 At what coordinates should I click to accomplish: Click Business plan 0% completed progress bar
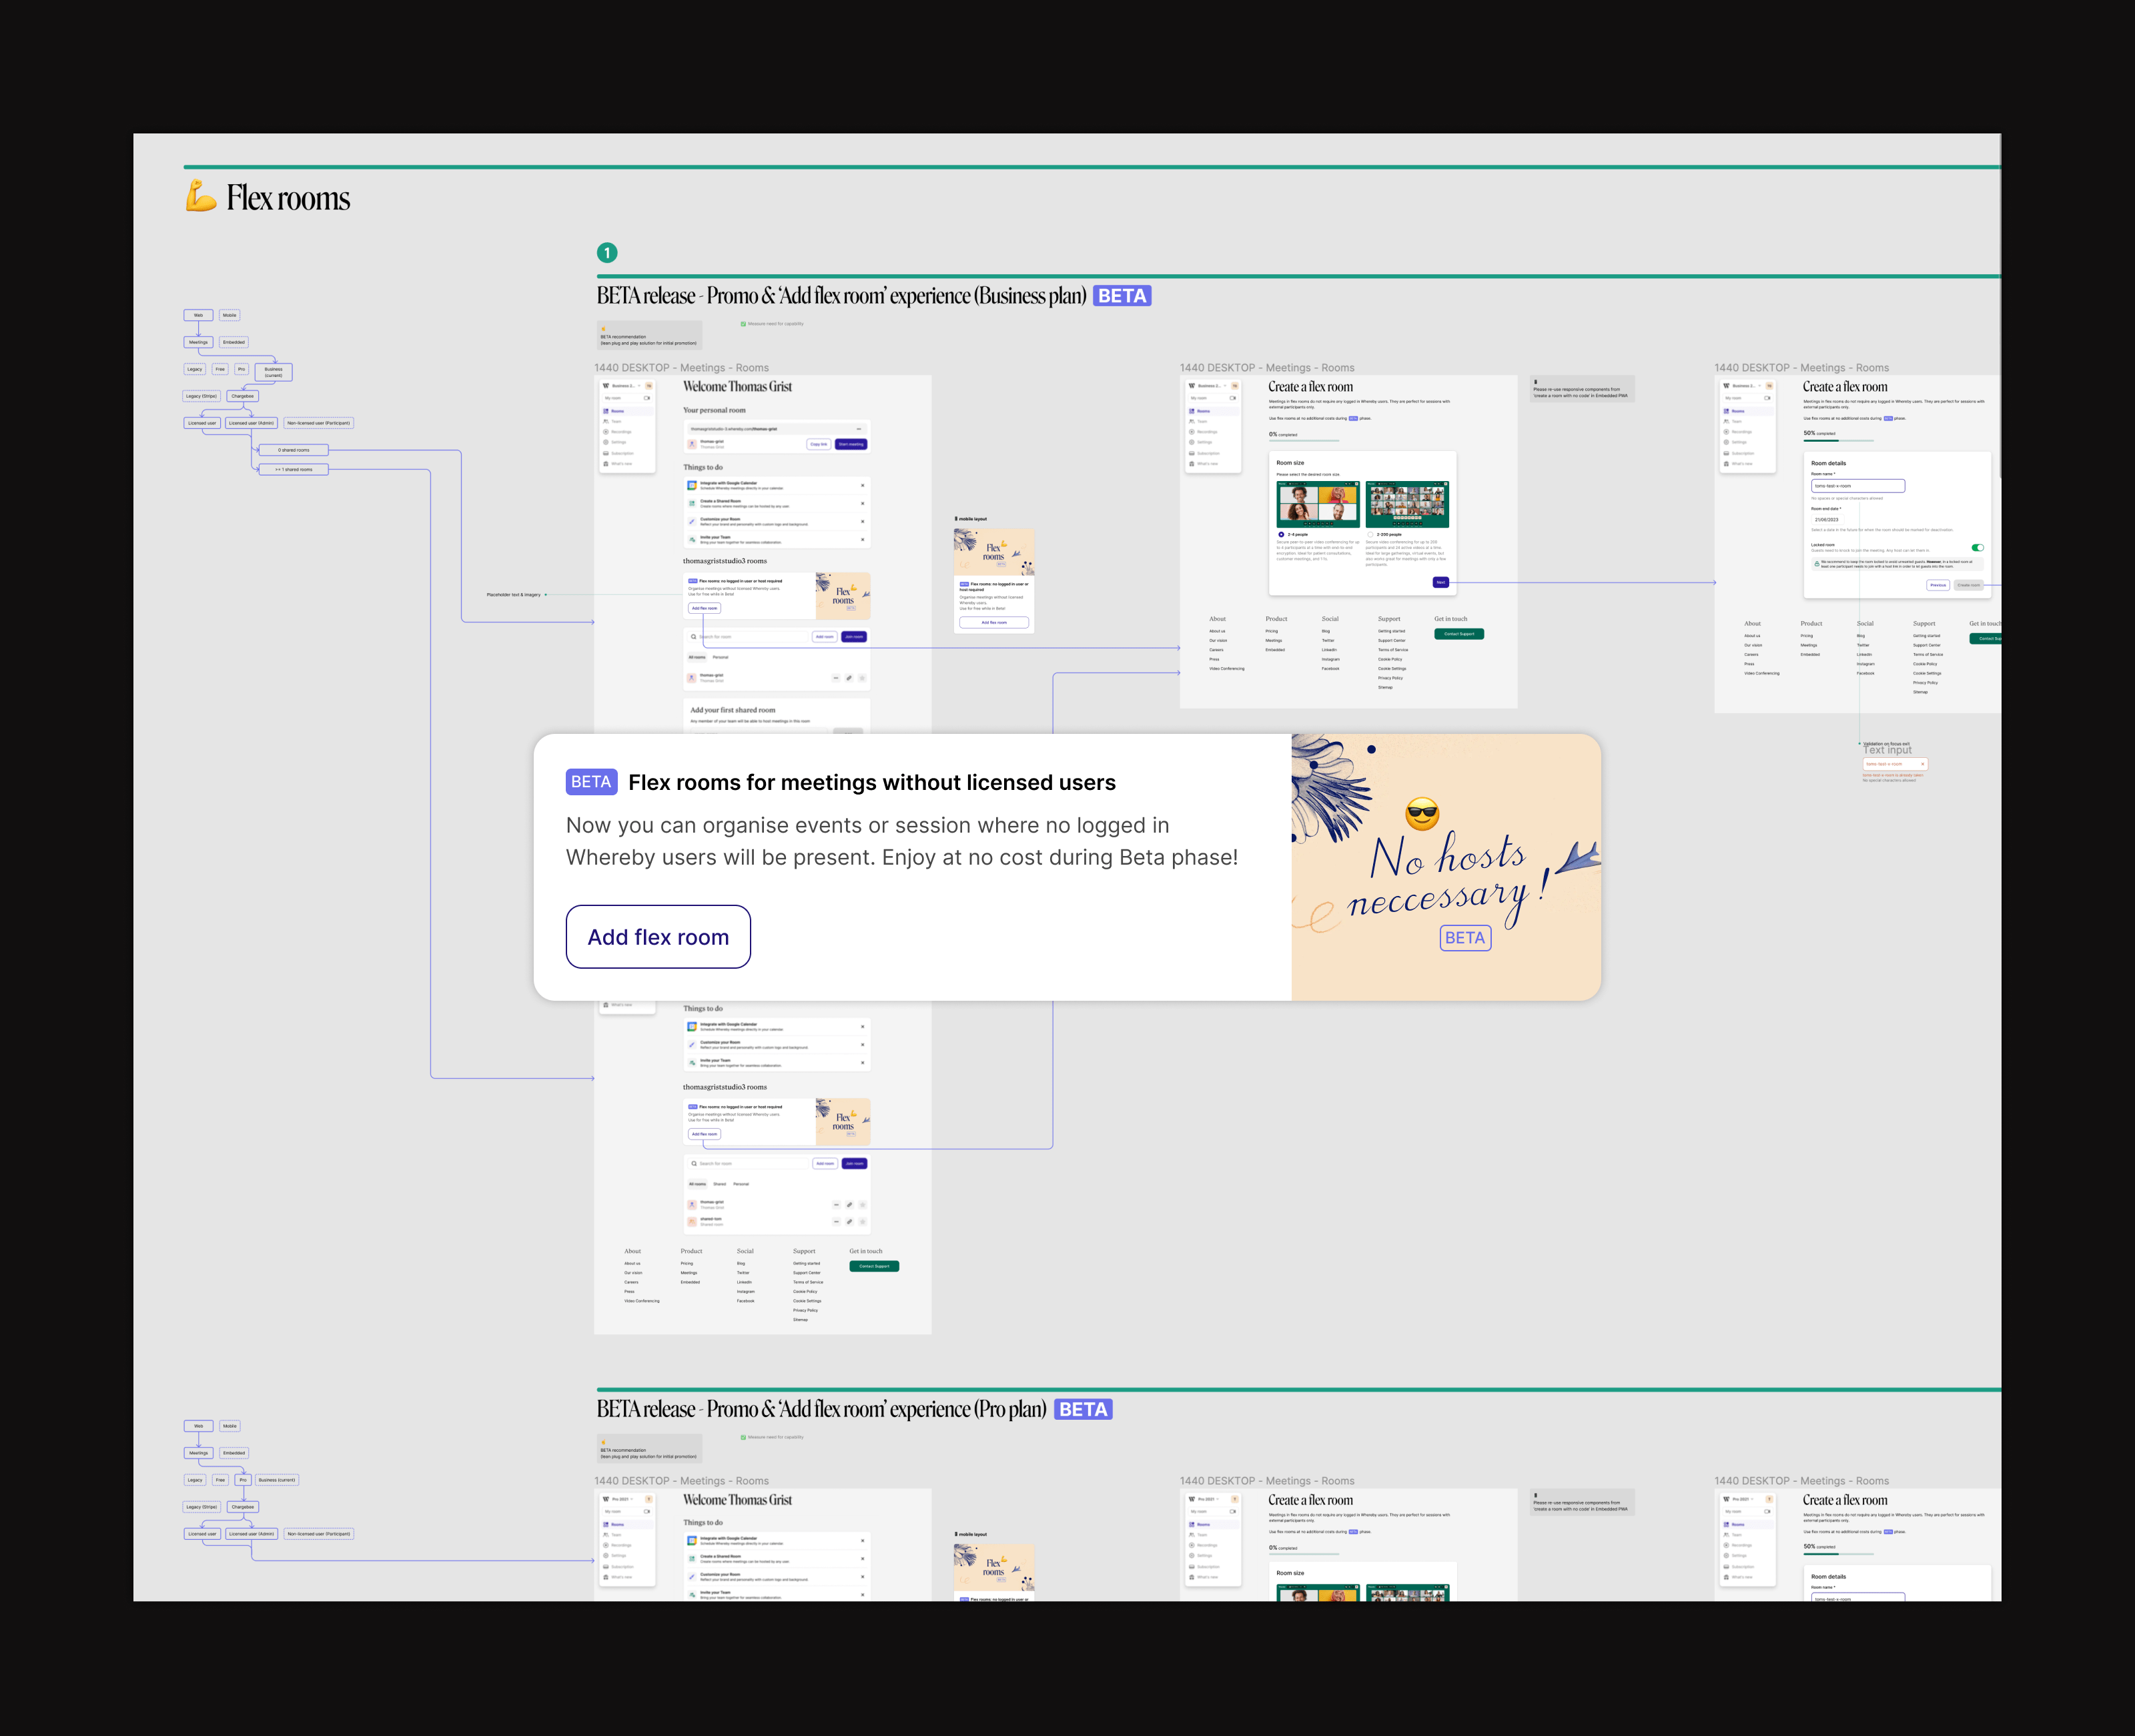pyautogui.click(x=1304, y=440)
